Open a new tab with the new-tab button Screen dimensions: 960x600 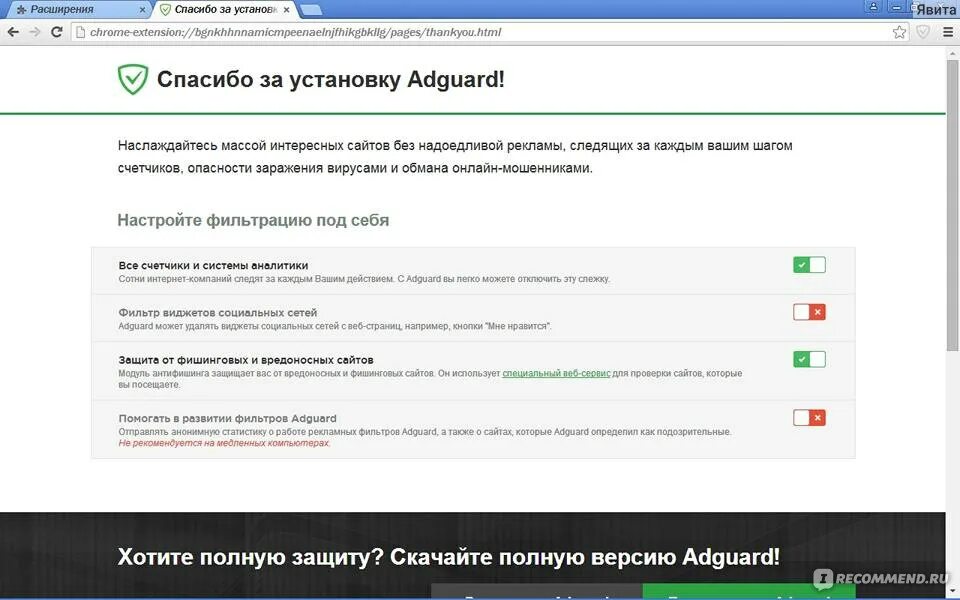311,10
